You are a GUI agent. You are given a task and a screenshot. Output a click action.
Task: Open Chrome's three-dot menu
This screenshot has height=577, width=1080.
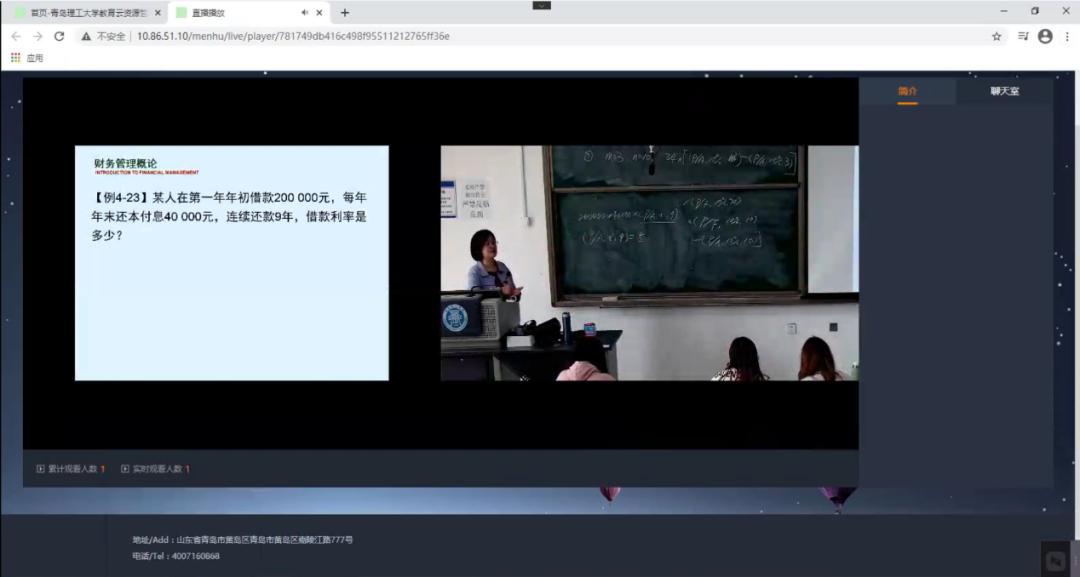[x=1066, y=36]
